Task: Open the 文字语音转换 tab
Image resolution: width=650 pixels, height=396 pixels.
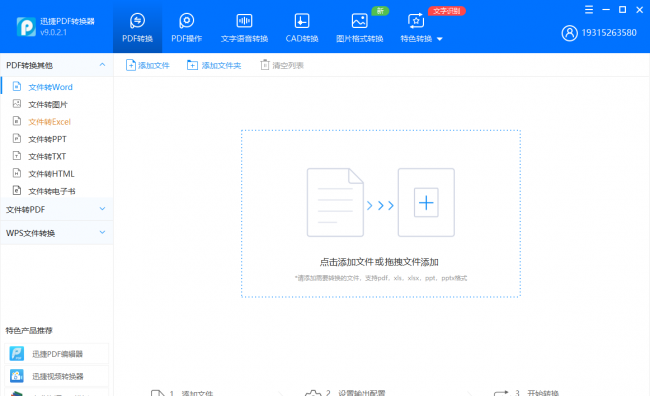Action: (244, 27)
